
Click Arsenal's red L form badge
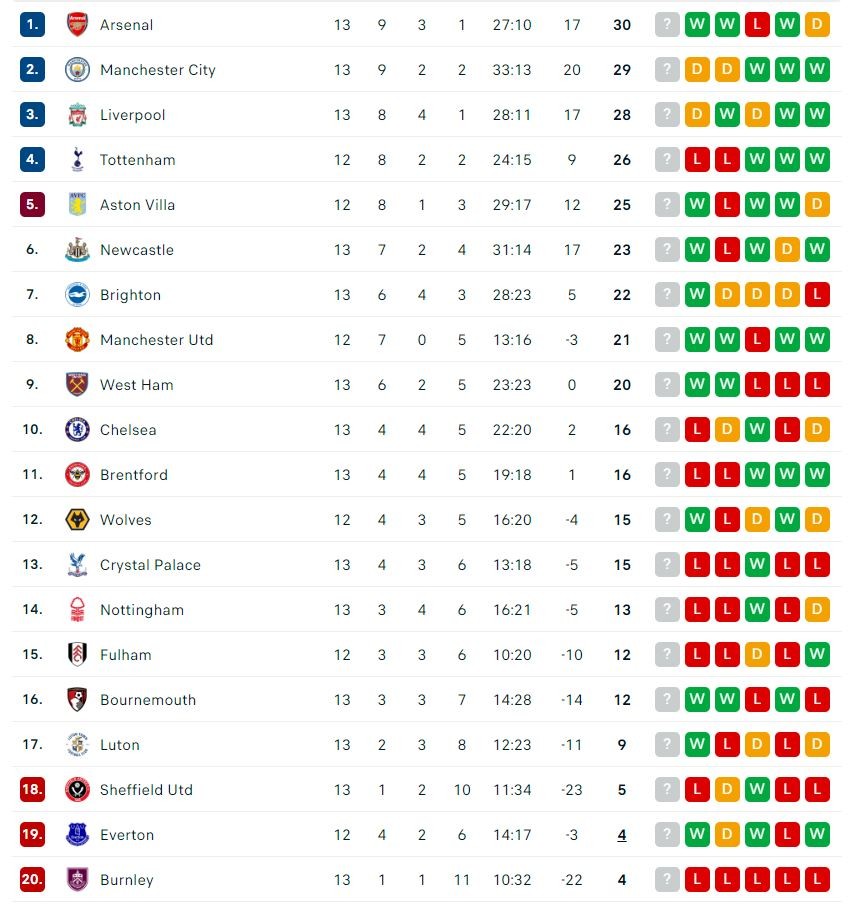pyautogui.click(x=757, y=25)
